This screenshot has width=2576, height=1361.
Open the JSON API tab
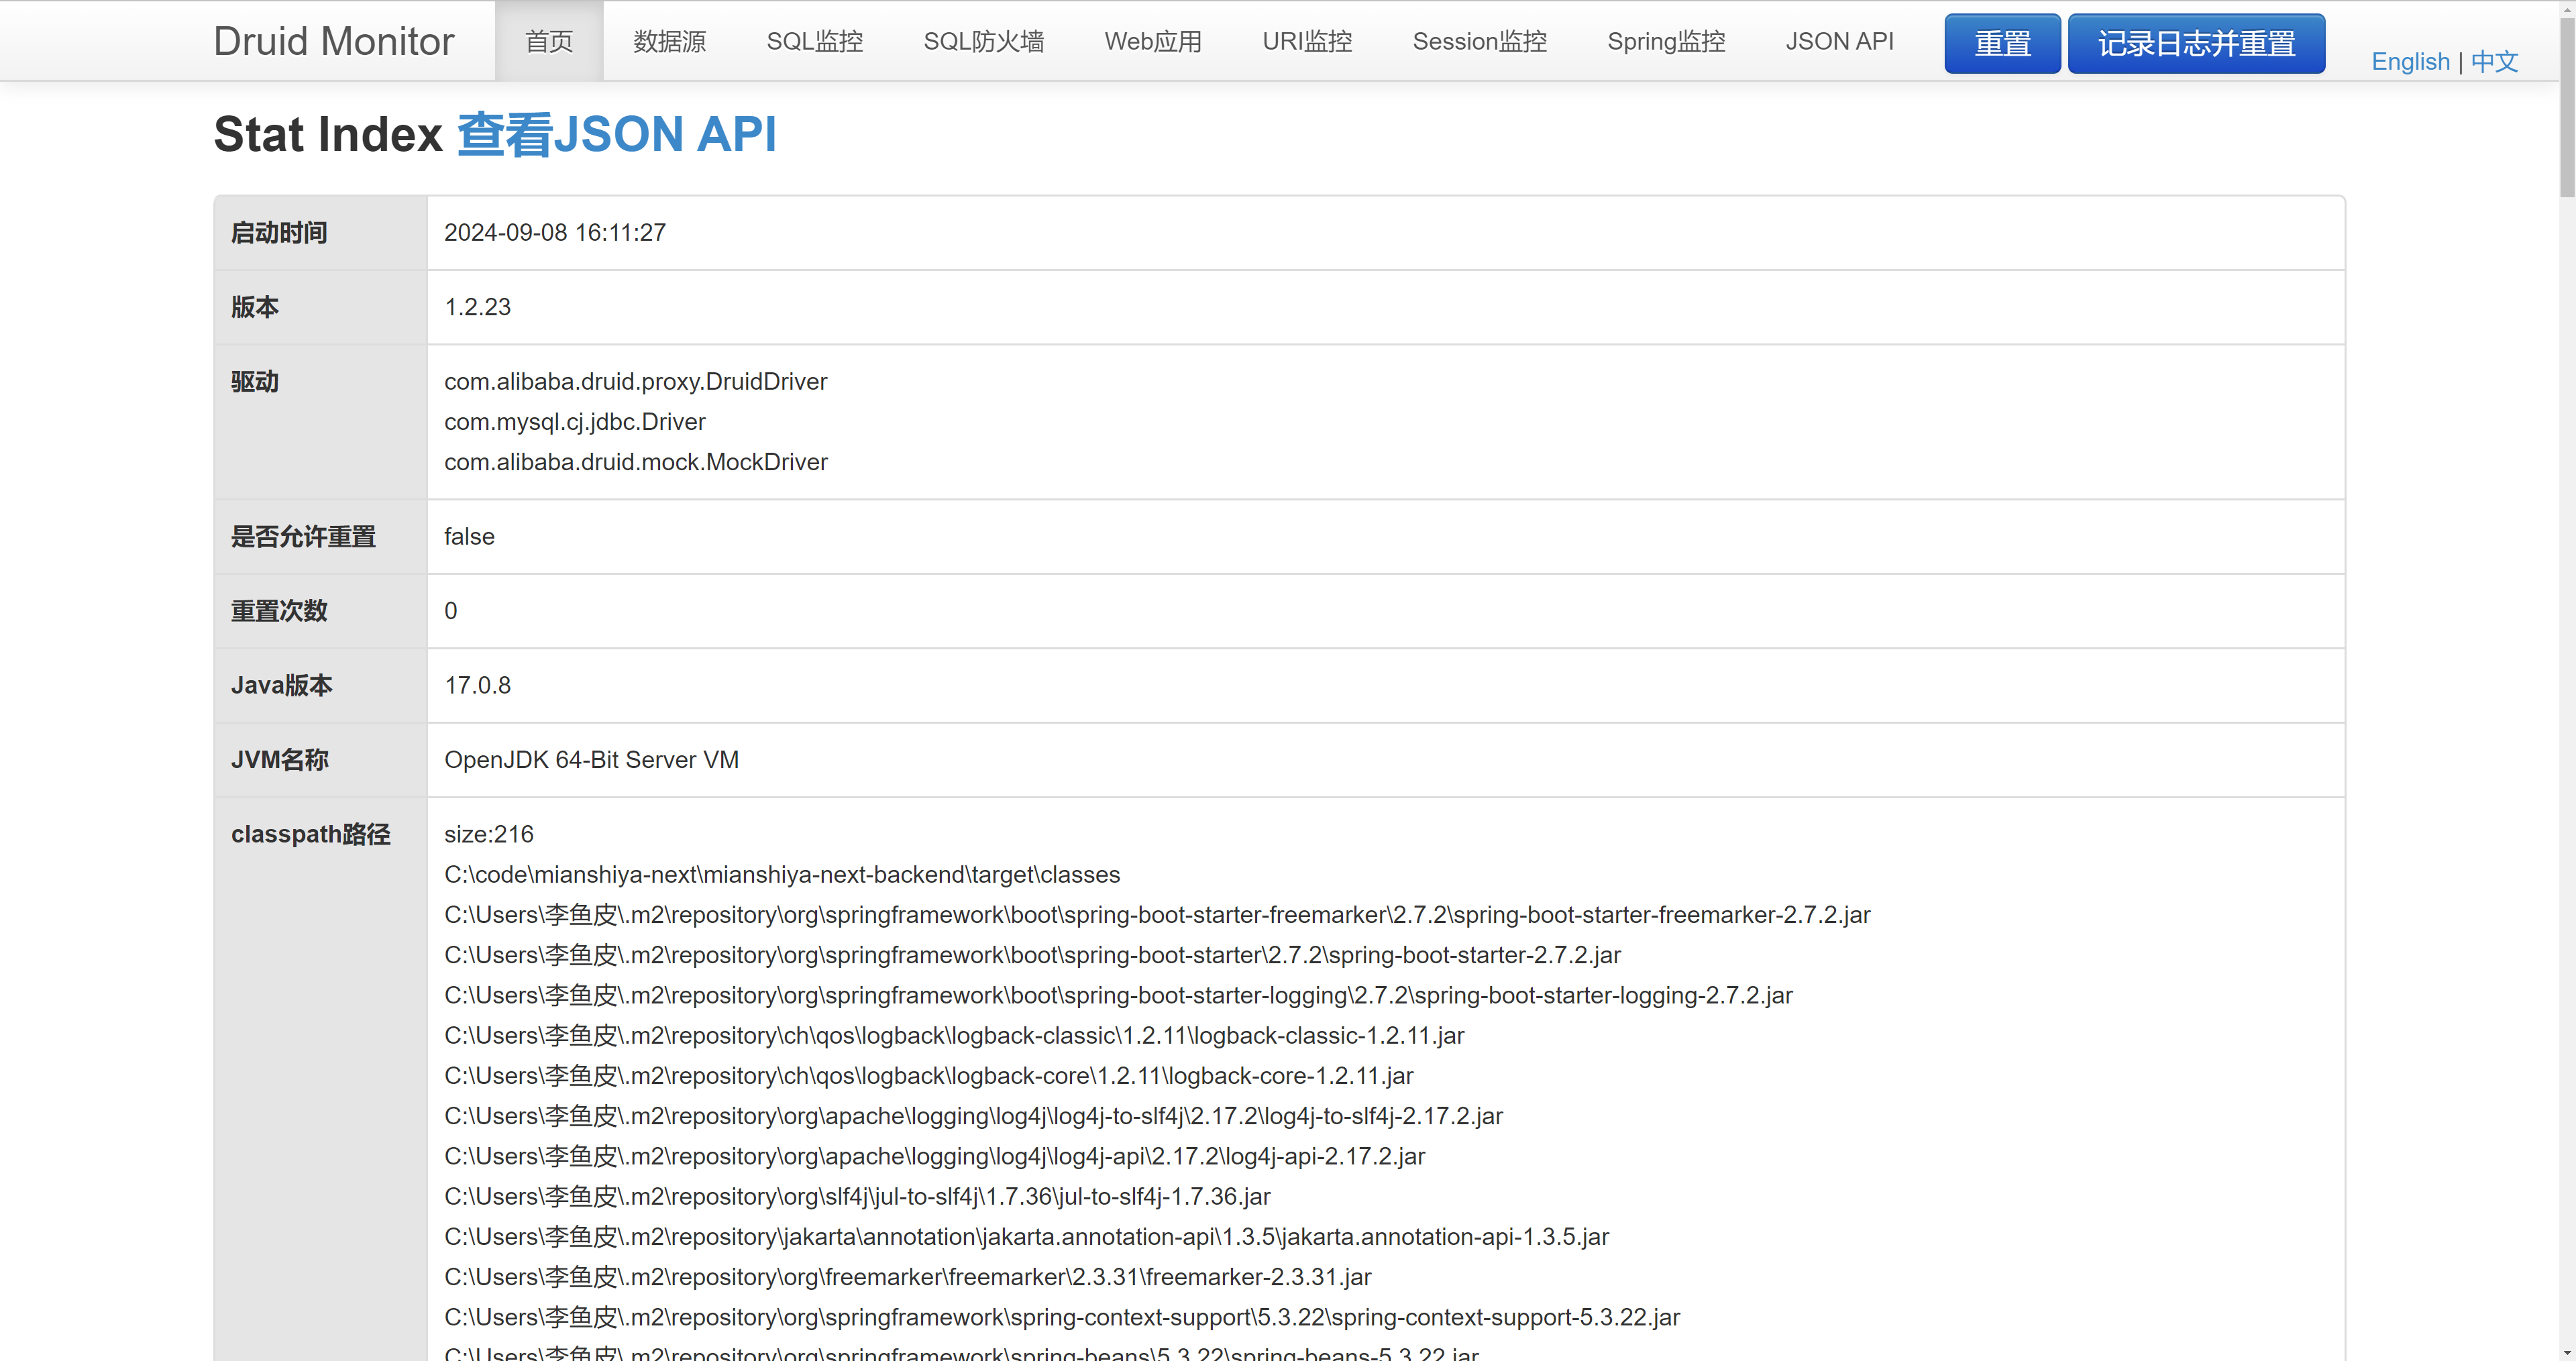coord(1839,41)
